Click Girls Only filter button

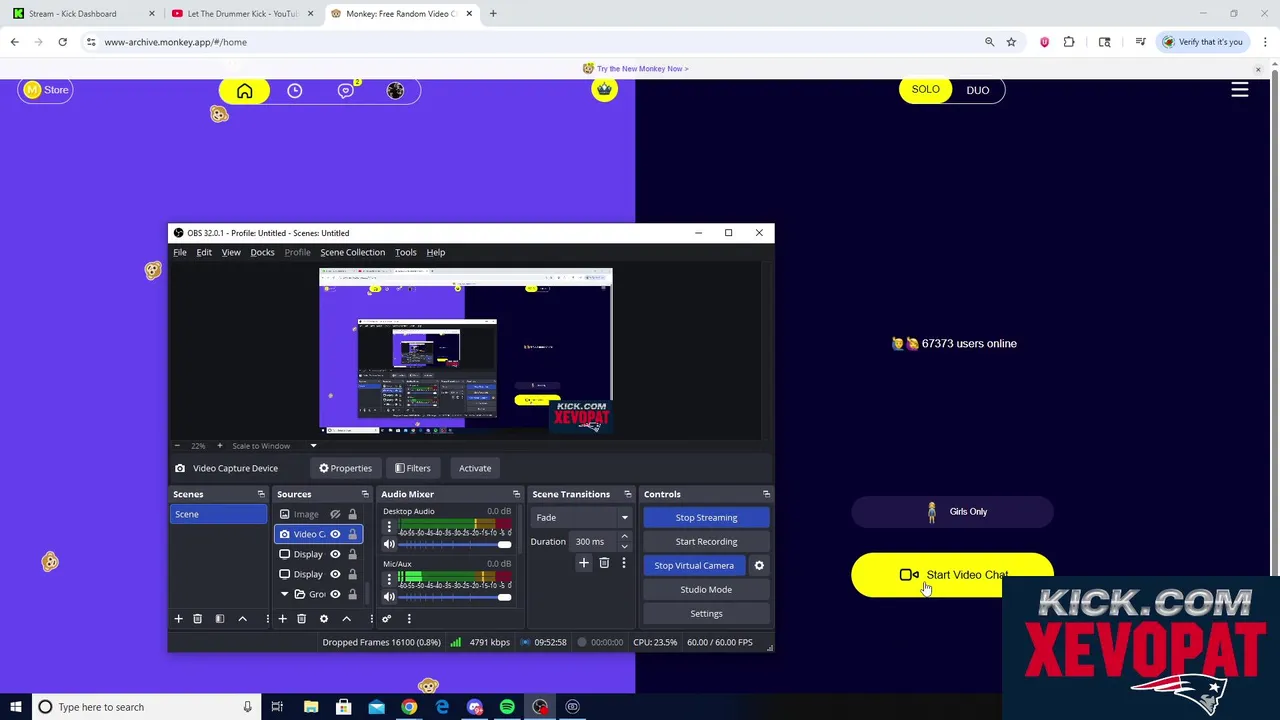(x=952, y=512)
